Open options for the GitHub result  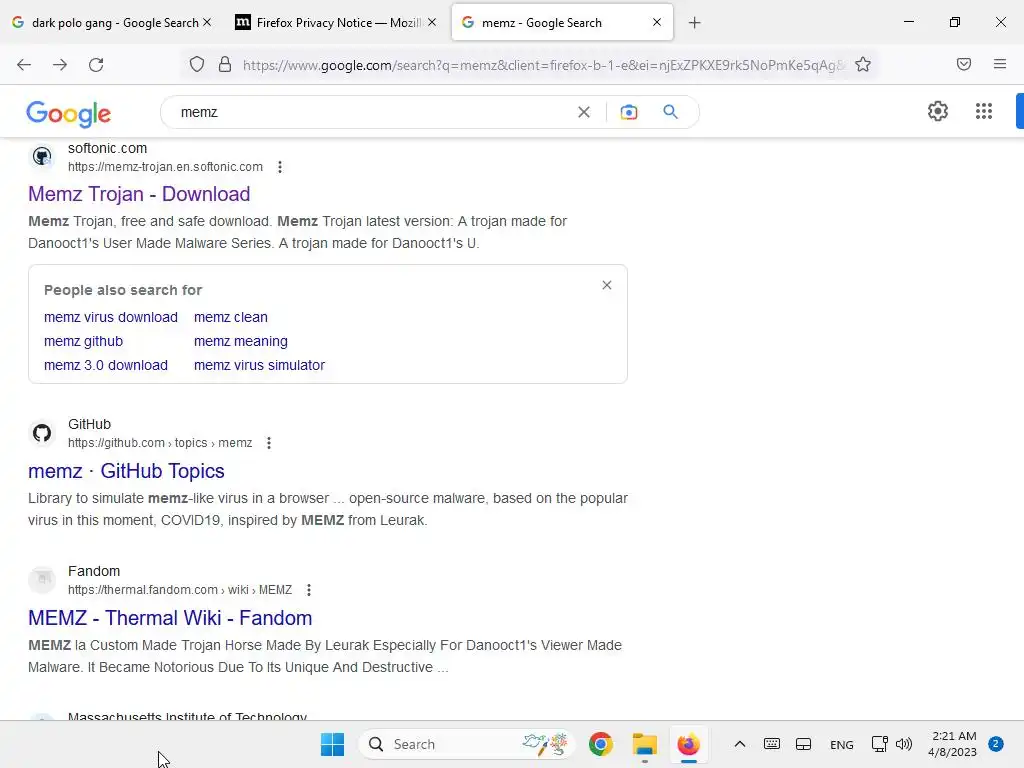(x=268, y=443)
